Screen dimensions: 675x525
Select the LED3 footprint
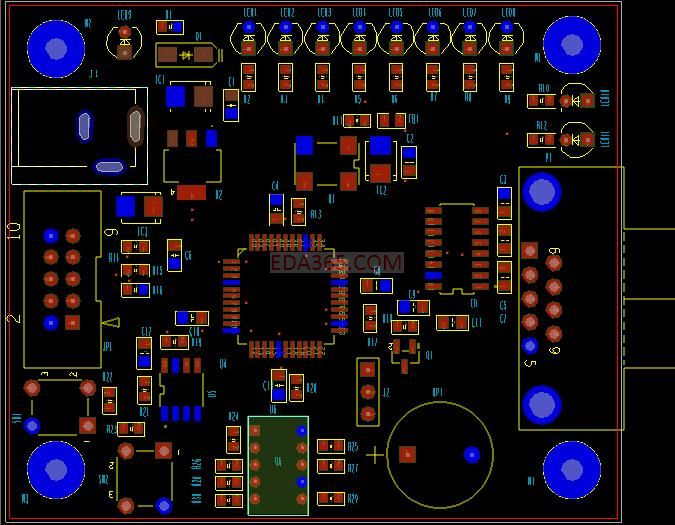[322, 38]
